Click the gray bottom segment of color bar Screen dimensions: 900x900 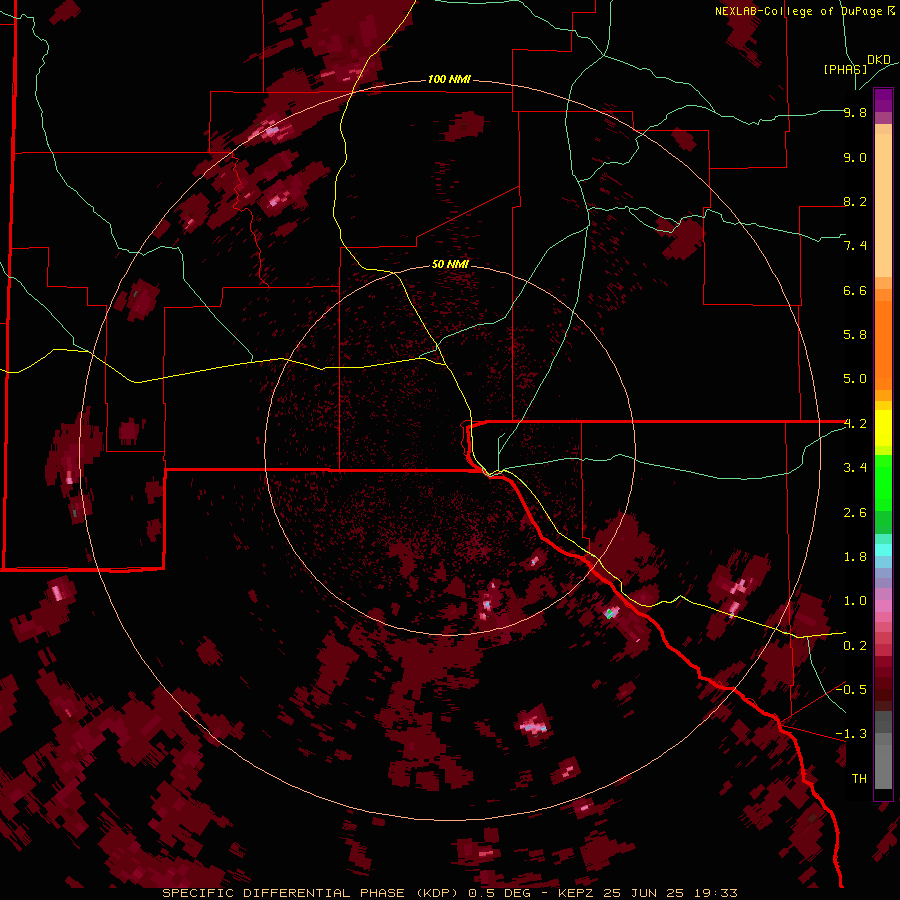point(883,752)
